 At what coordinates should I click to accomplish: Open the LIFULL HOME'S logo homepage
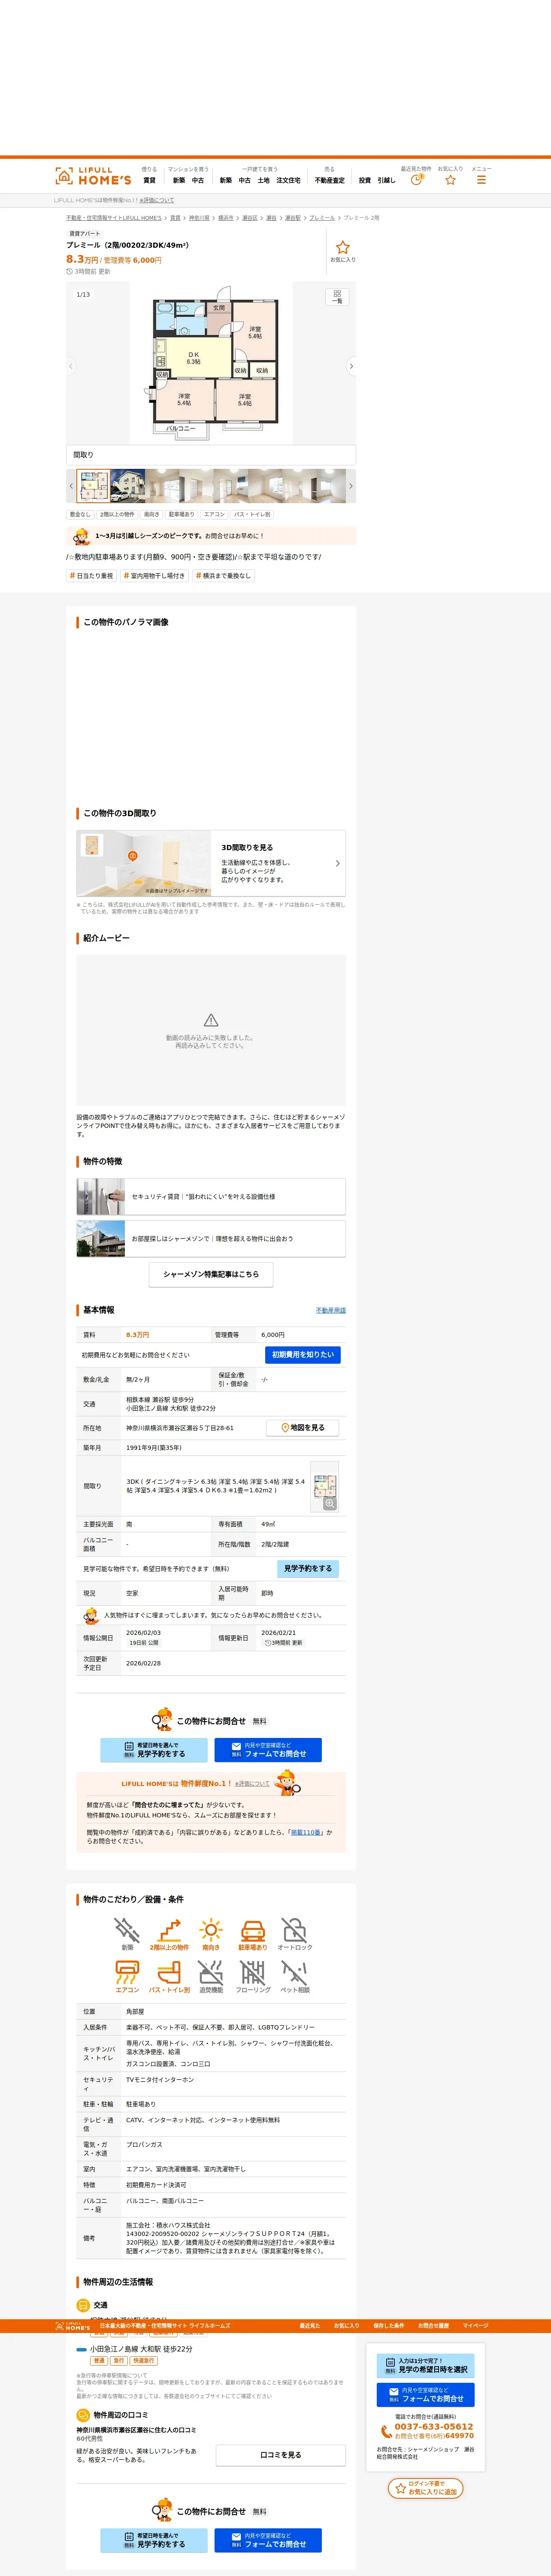pyautogui.click(x=93, y=176)
